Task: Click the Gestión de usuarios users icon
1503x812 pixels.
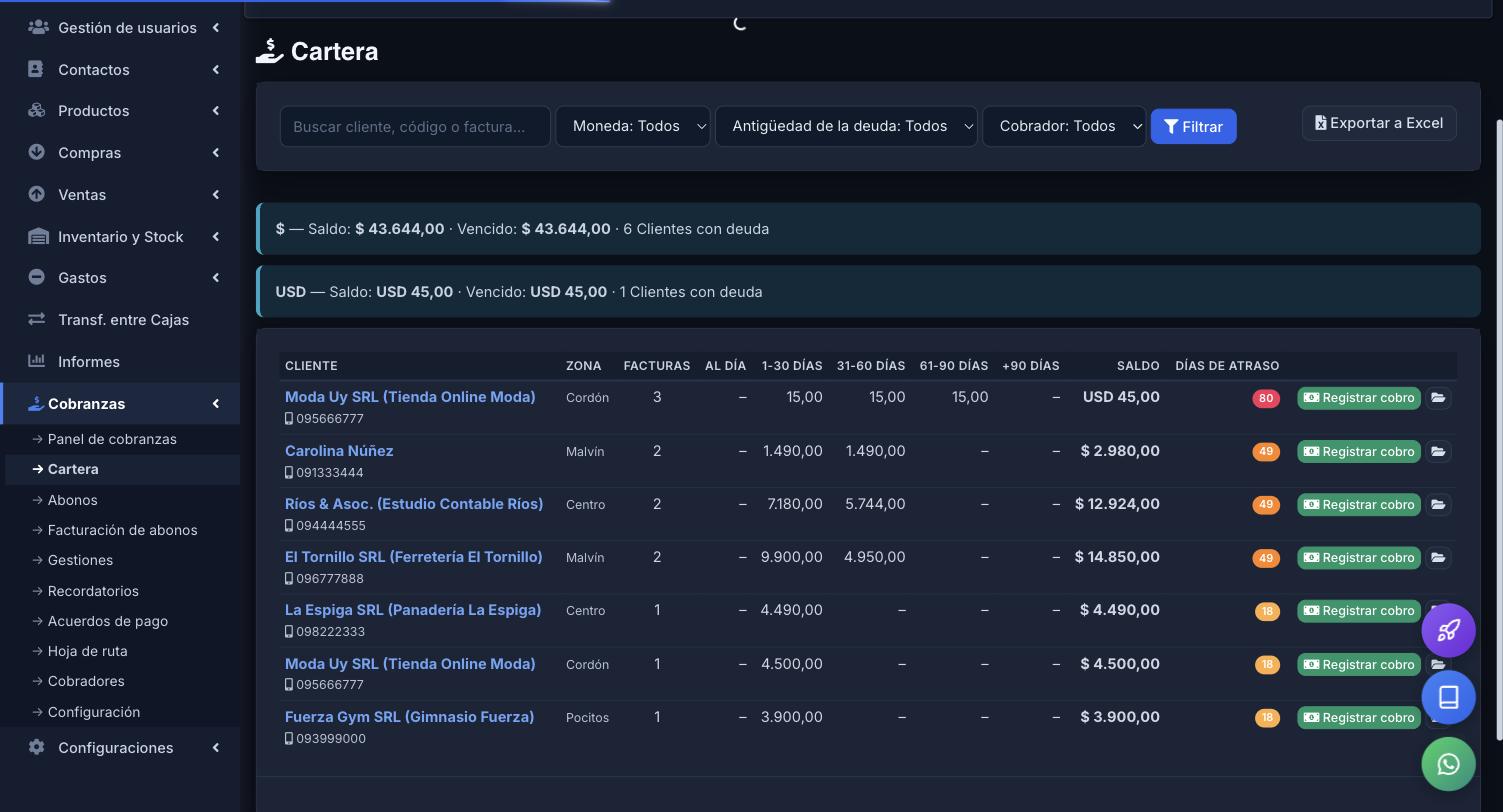Action: pyautogui.click(x=38, y=27)
